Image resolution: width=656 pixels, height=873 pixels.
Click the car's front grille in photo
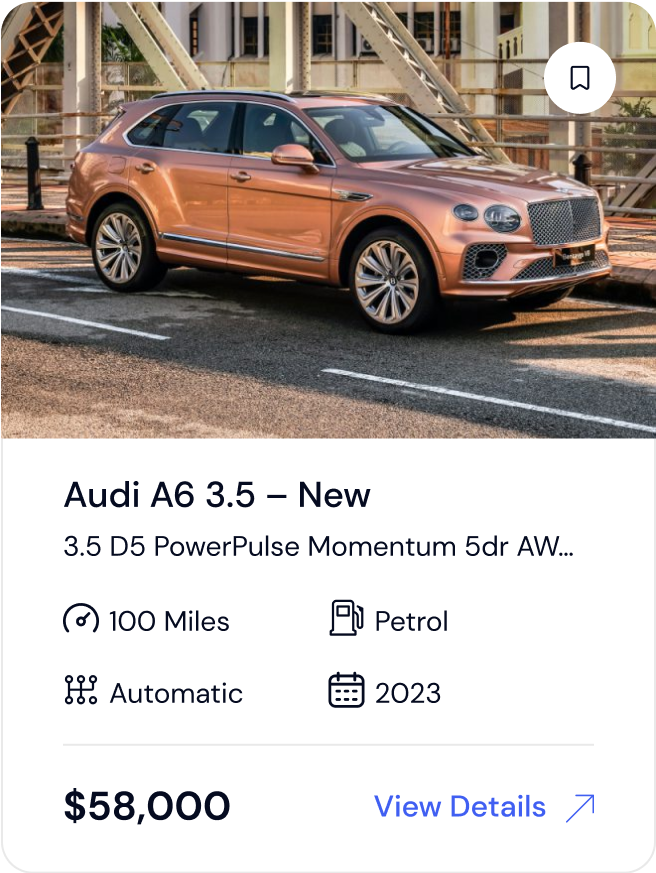click(564, 220)
